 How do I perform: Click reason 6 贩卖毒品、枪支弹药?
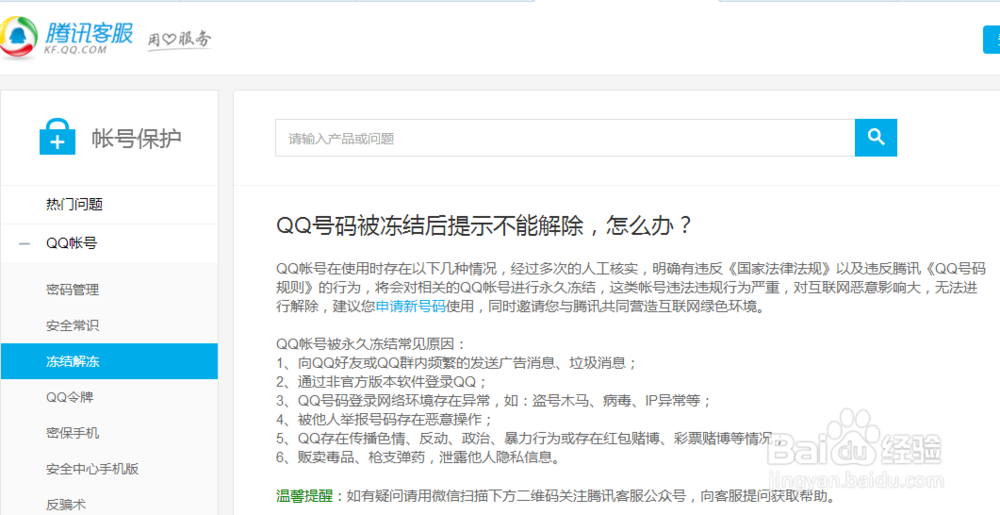[419, 458]
